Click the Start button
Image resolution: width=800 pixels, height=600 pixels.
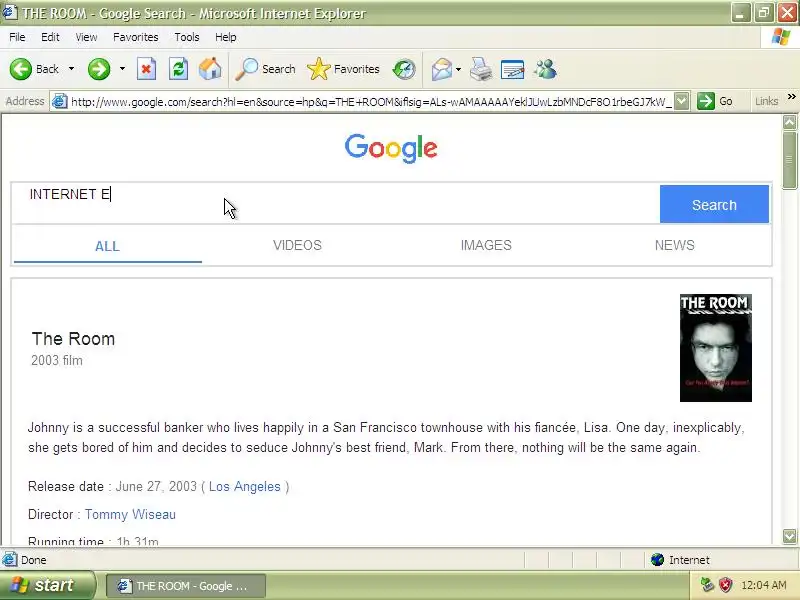[x=47, y=585]
